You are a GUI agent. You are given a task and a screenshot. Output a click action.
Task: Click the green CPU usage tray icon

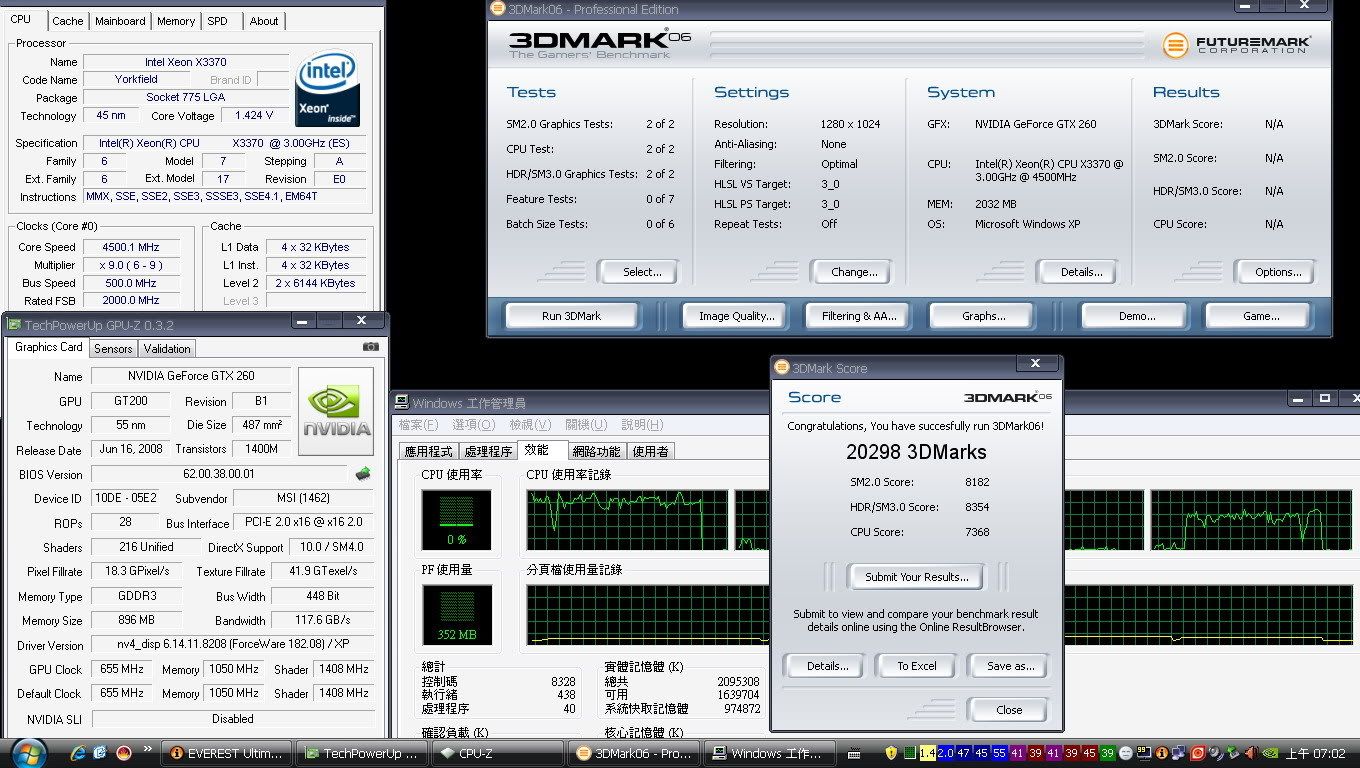pos(909,753)
